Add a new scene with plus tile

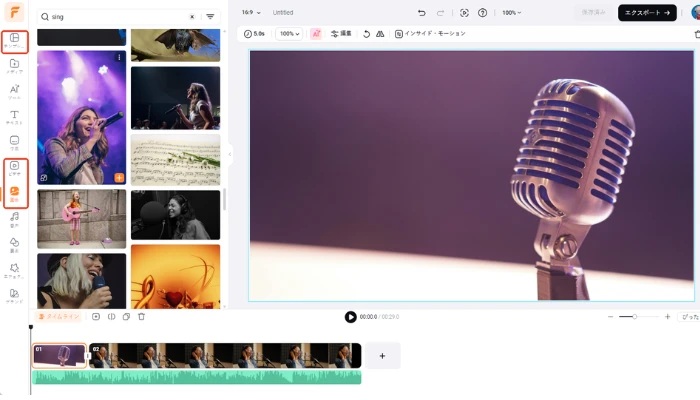pyautogui.click(x=383, y=356)
